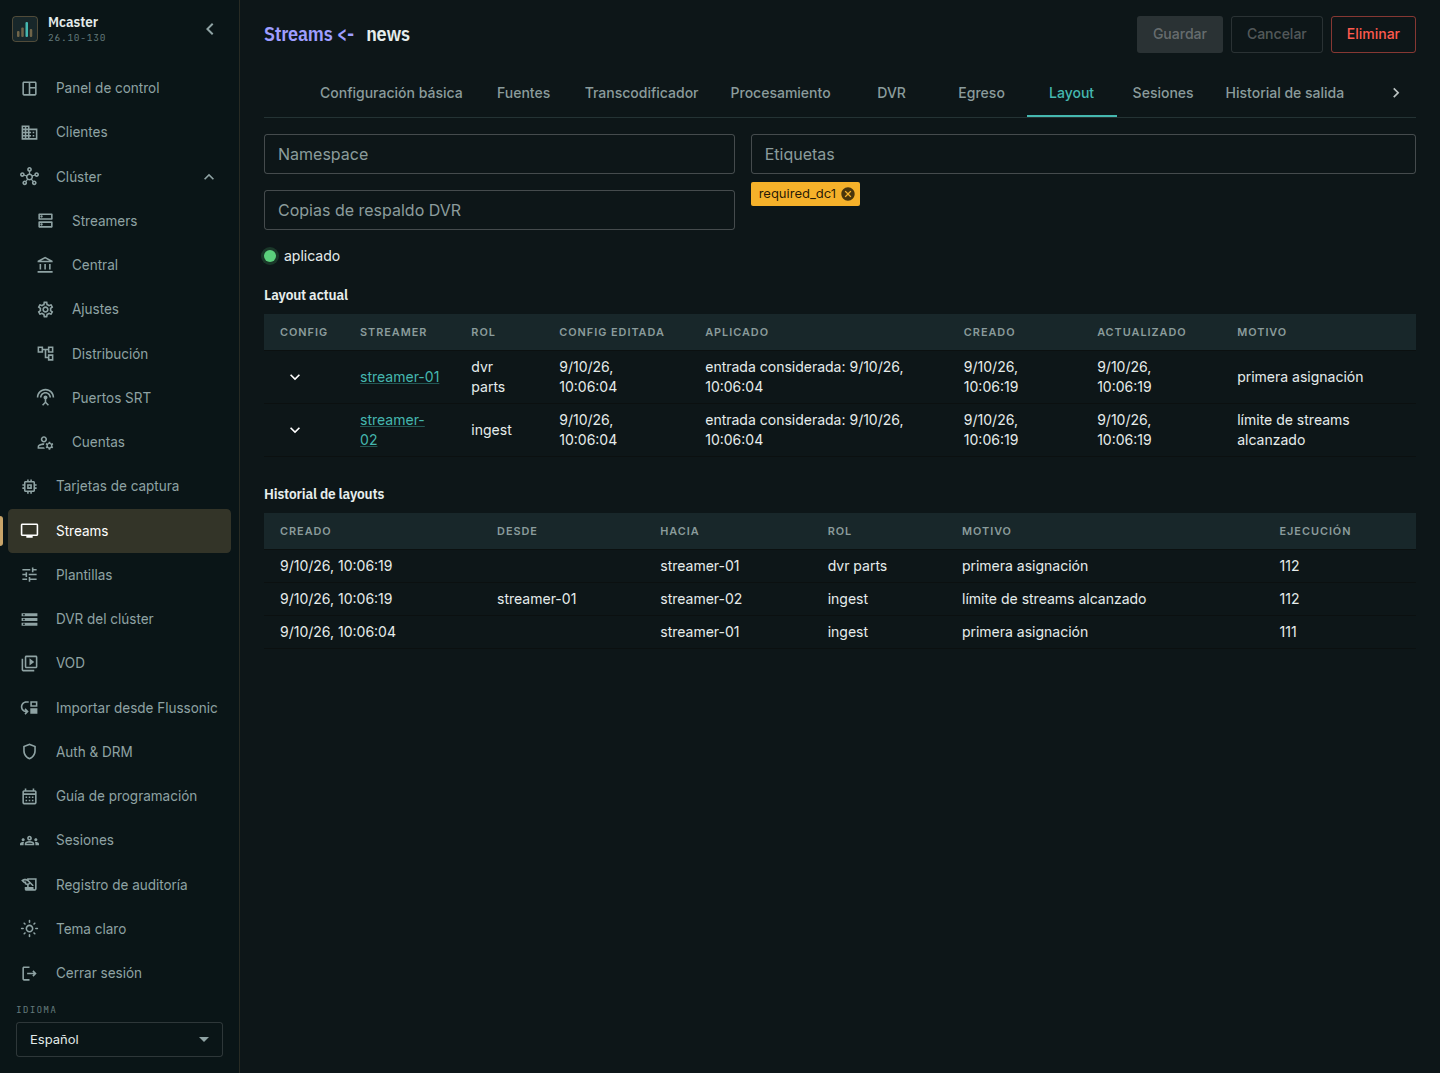Focus the Namespace input field

499,154
